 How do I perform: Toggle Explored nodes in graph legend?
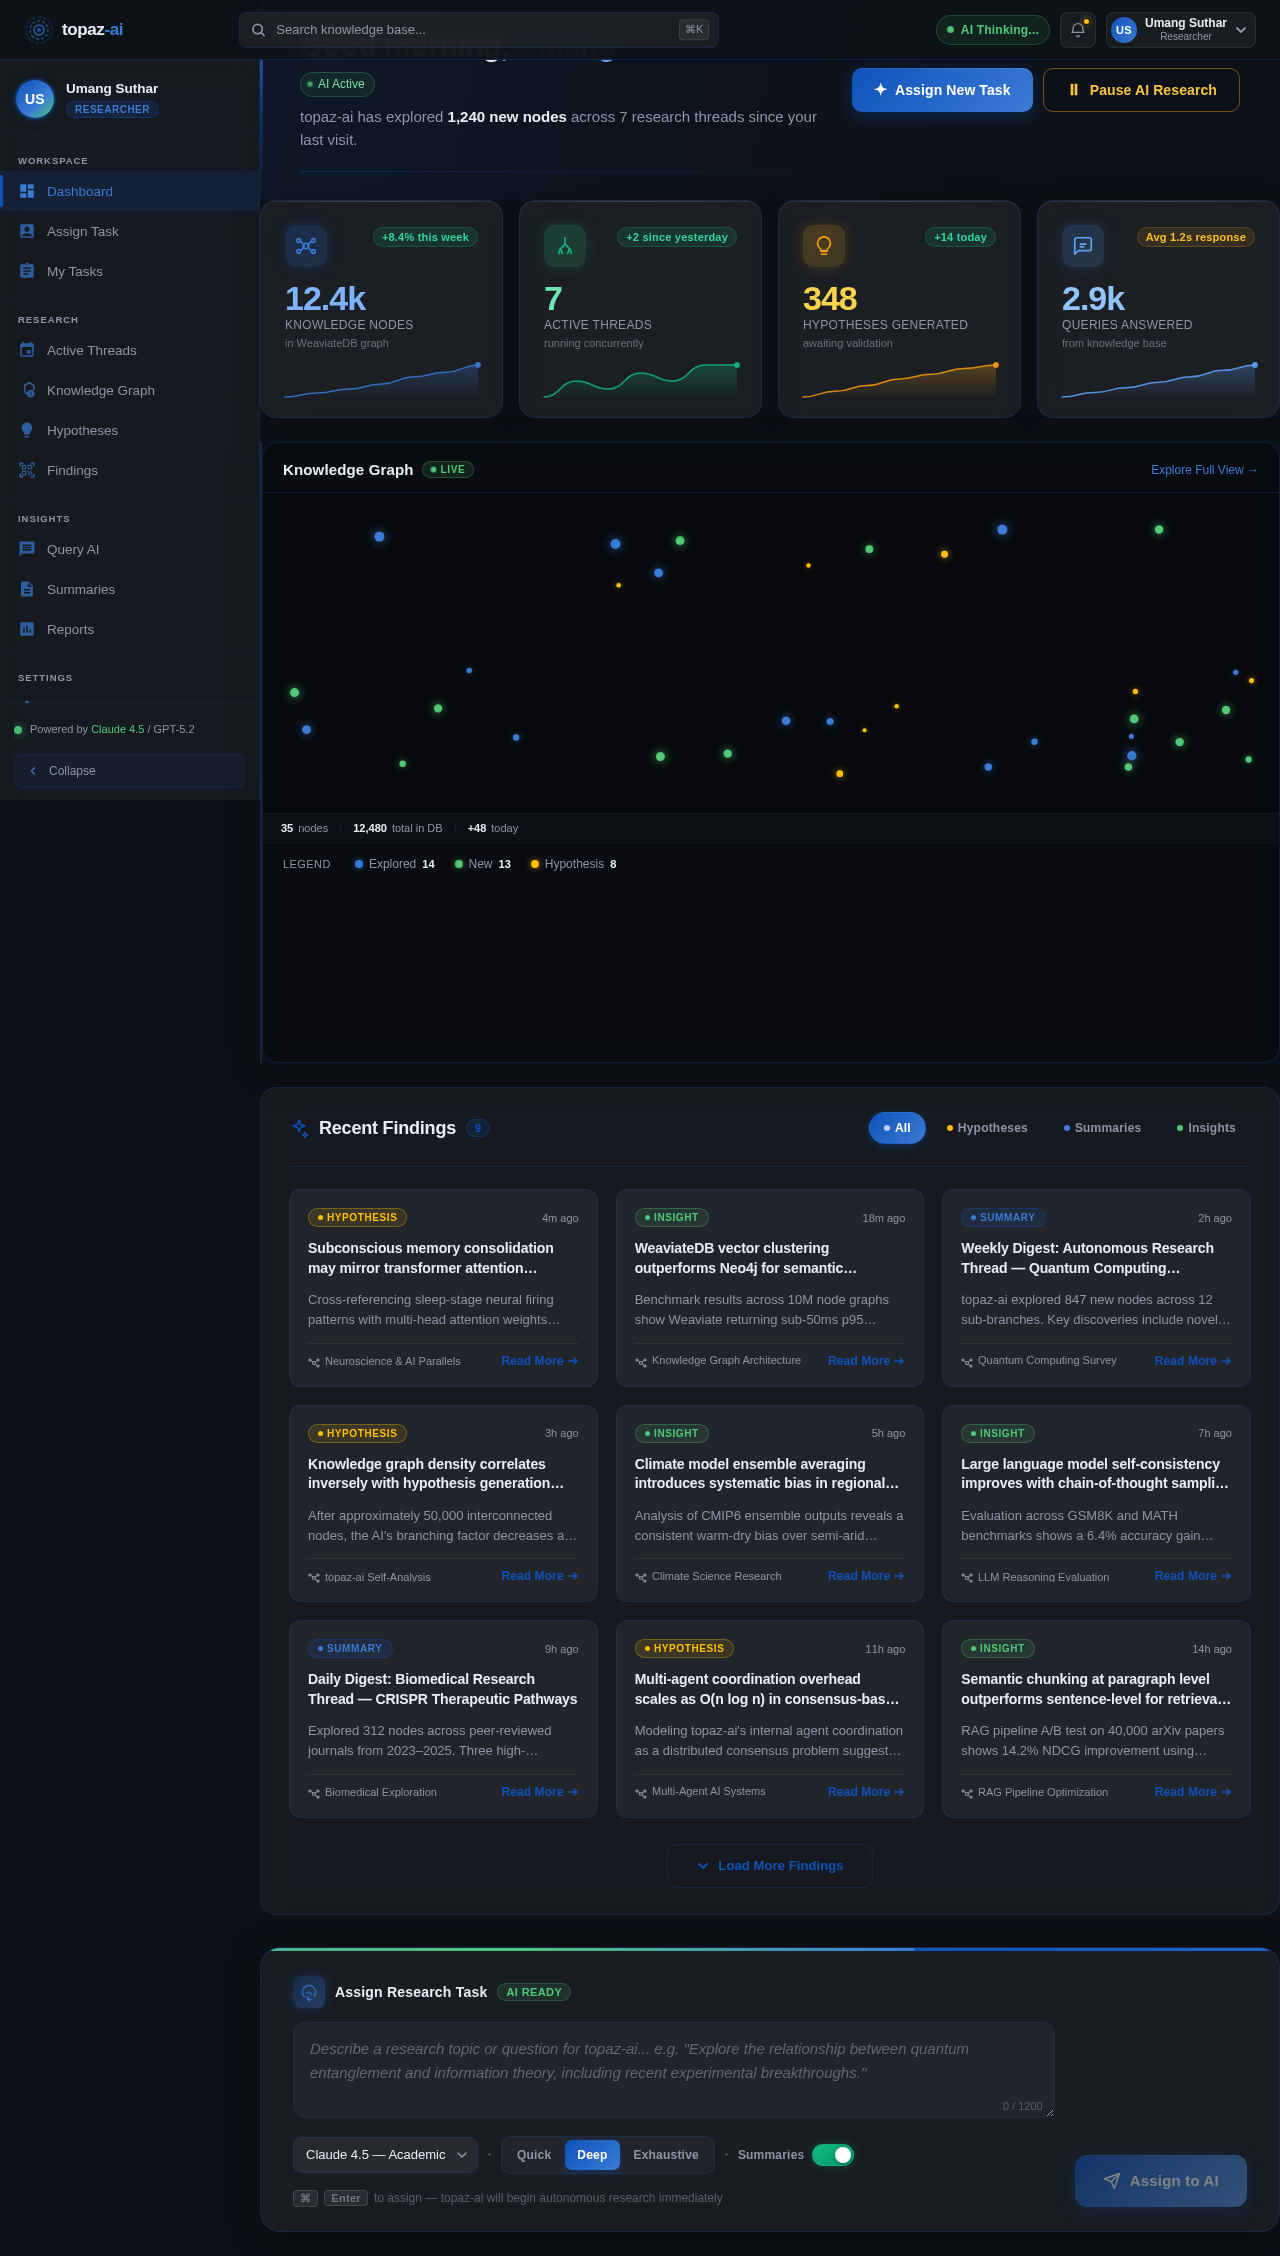pyautogui.click(x=395, y=864)
